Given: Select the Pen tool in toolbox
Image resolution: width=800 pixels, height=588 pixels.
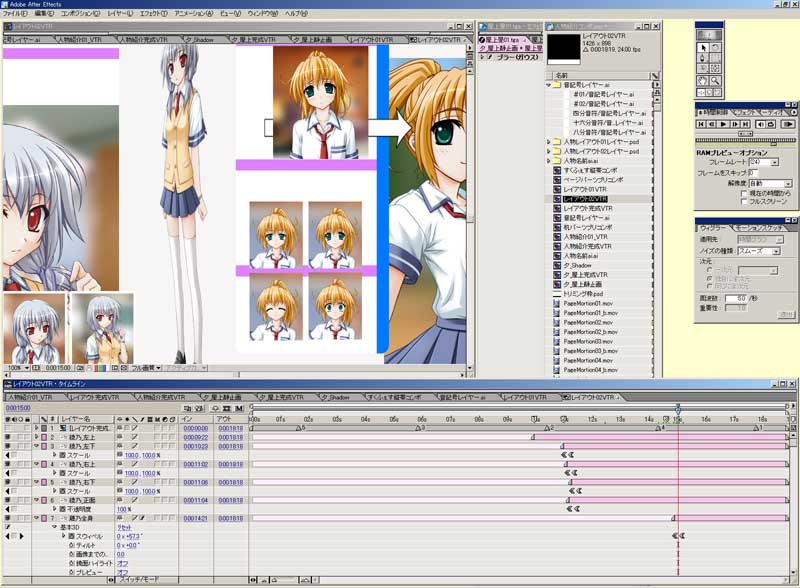Looking at the screenshot, I should coord(703,58).
